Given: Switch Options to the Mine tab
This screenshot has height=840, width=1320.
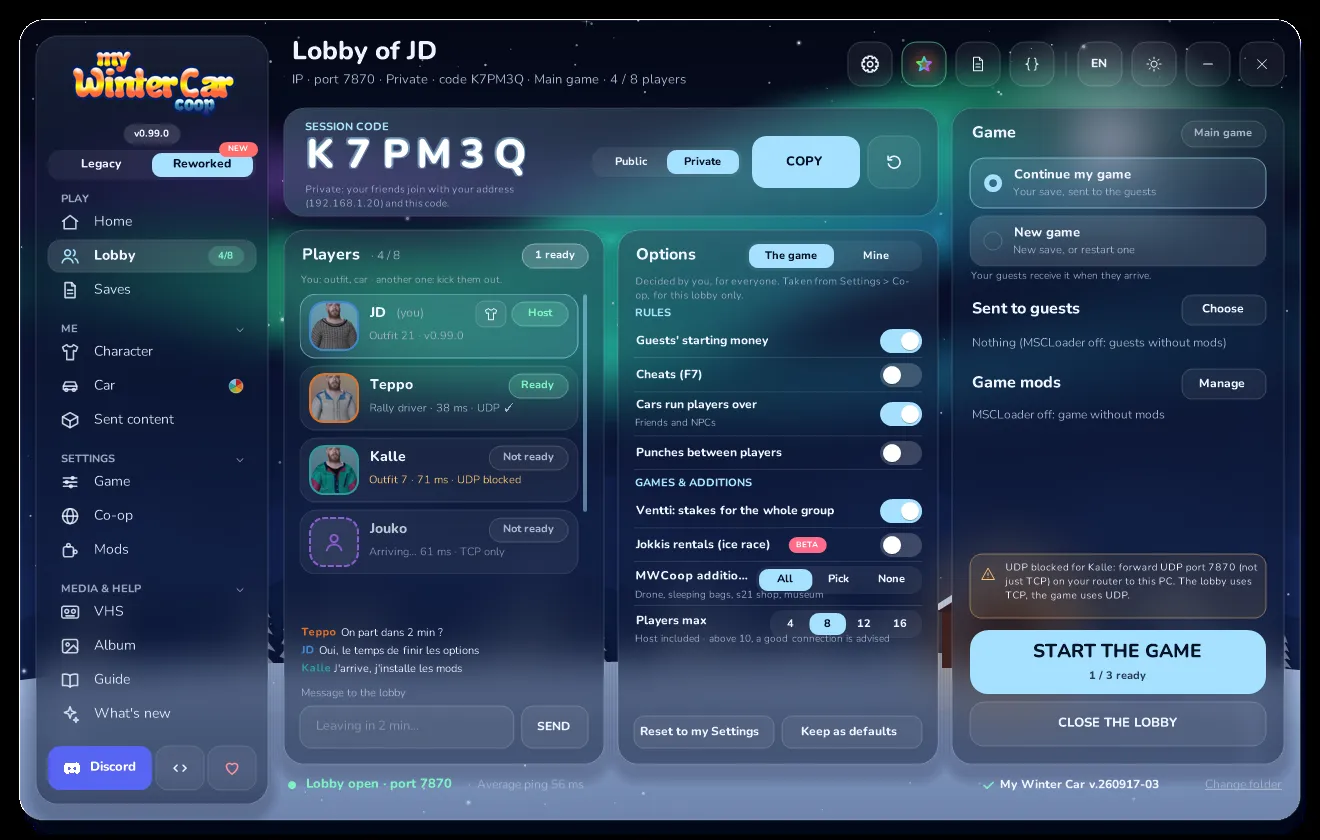Looking at the screenshot, I should (x=876, y=256).
